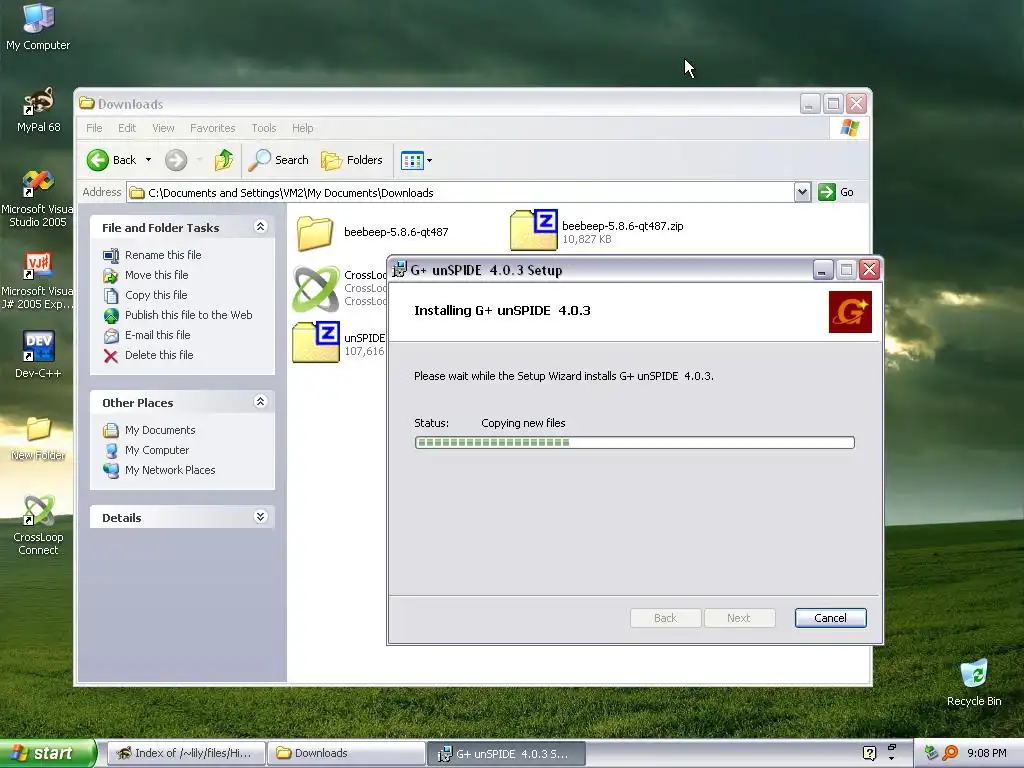Image resolution: width=1024 pixels, height=768 pixels.
Task: Click the installation progress bar
Action: point(634,443)
